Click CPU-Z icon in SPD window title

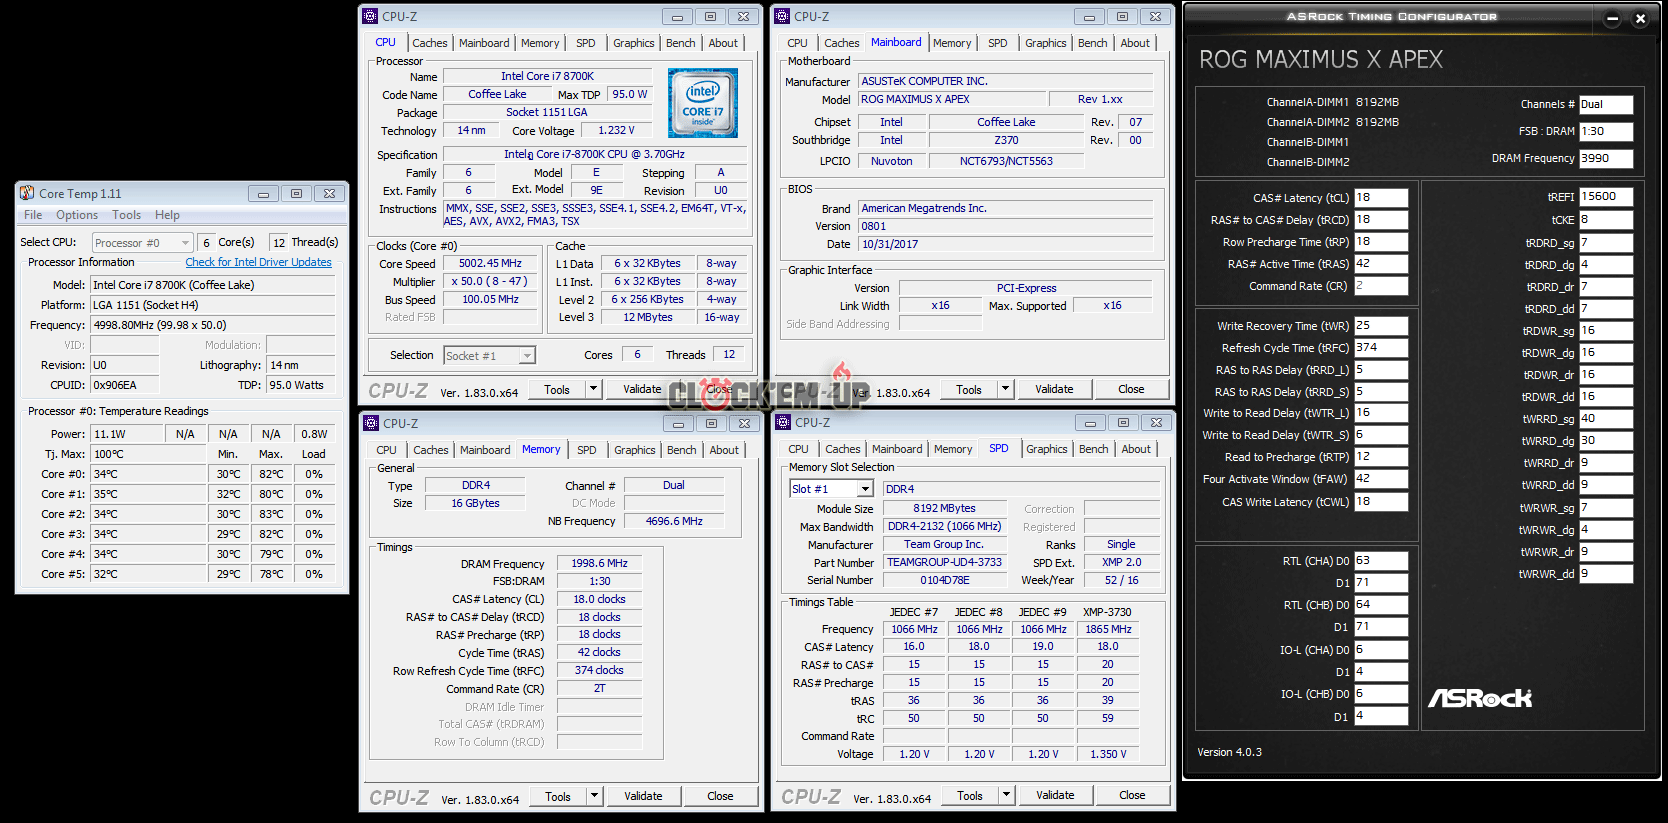pyautogui.click(x=783, y=423)
